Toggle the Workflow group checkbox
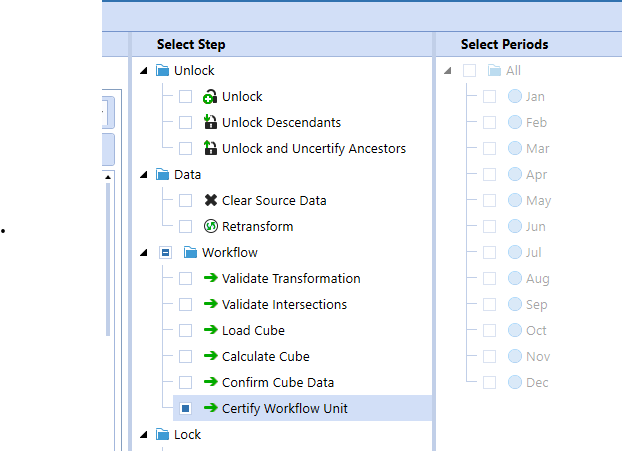This screenshot has width=622, height=451. point(165,252)
